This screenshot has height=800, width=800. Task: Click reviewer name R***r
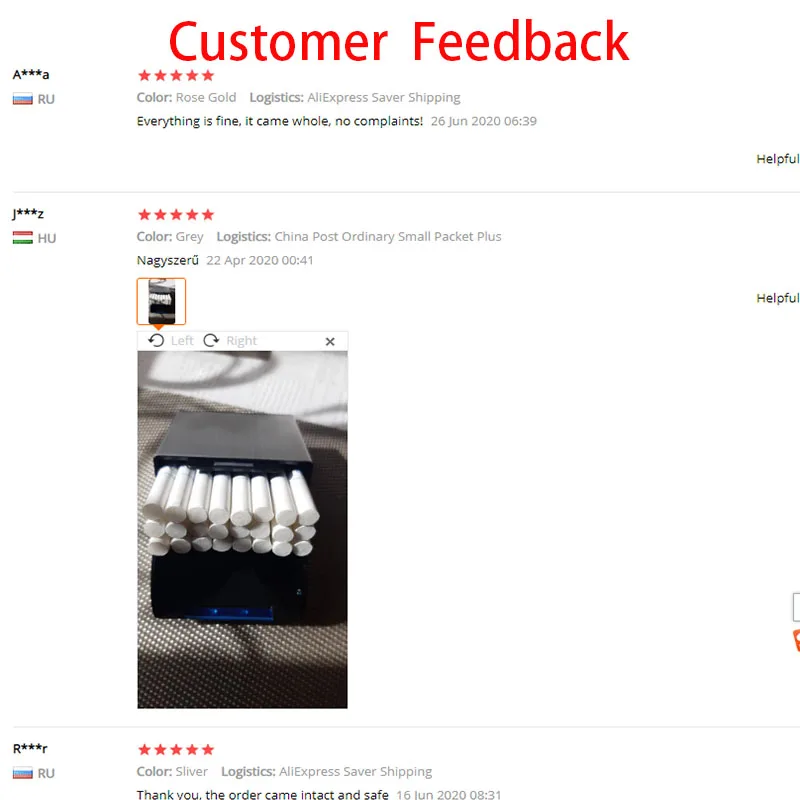pos(30,748)
